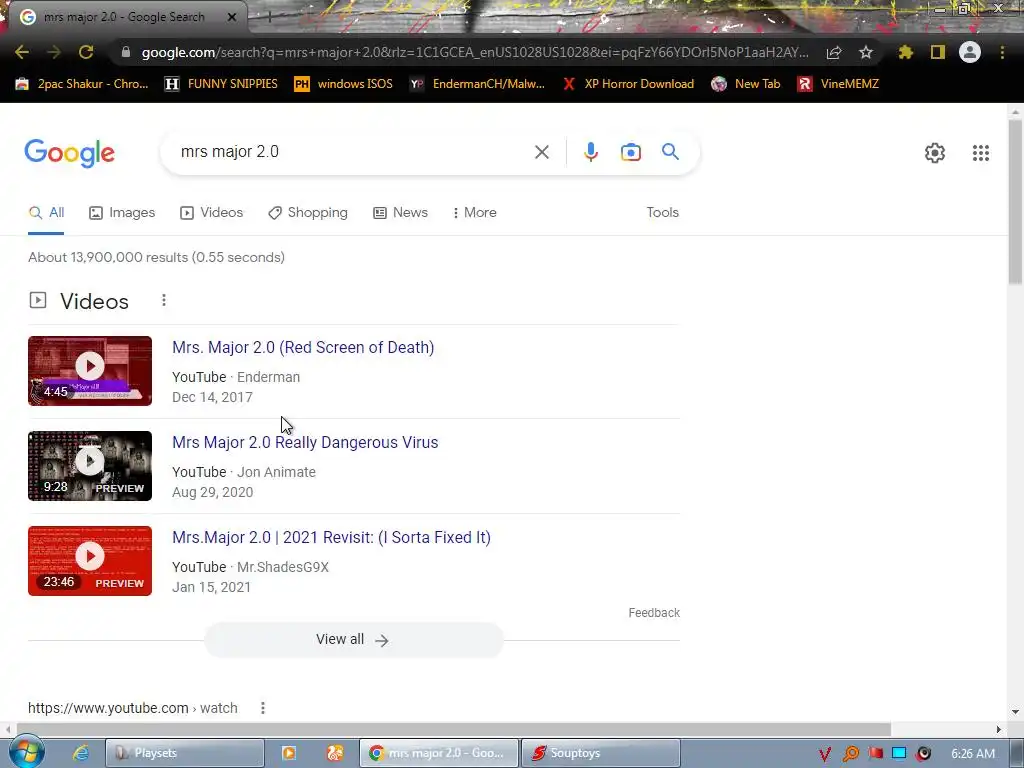Play the 4:45 Enderman video thumbnail
1024x768 pixels.
click(x=90, y=371)
